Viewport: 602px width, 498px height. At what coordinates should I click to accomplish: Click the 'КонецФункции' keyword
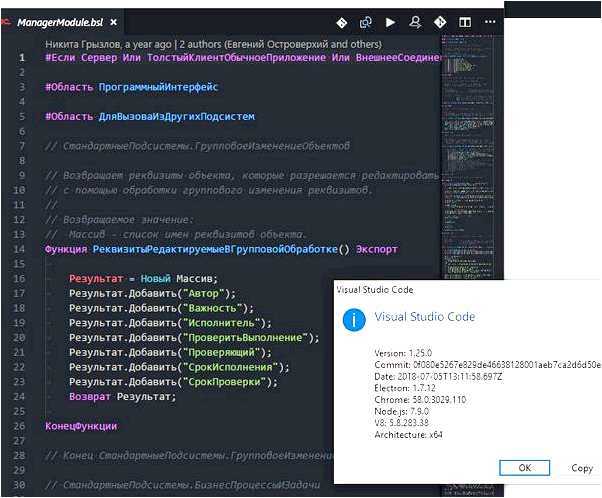(x=81, y=426)
